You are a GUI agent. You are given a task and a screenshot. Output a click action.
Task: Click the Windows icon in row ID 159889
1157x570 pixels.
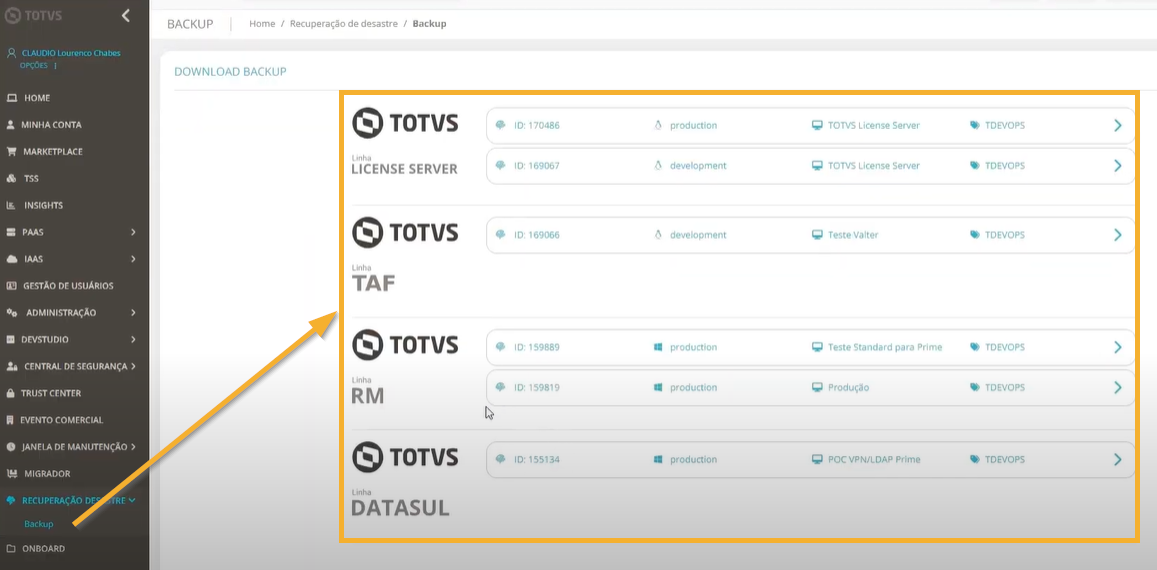pos(657,347)
